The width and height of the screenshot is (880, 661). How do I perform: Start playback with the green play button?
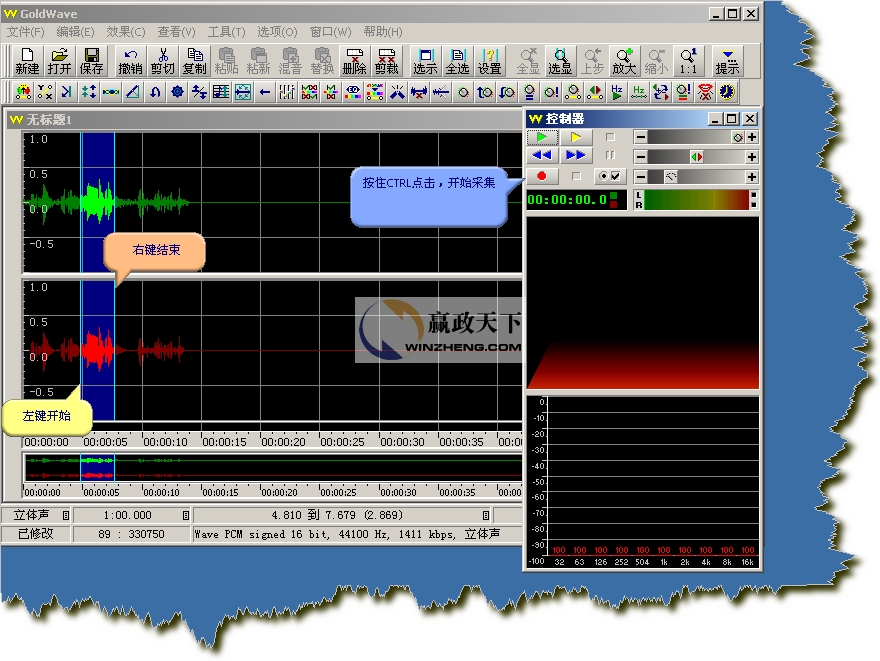pyautogui.click(x=542, y=137)
